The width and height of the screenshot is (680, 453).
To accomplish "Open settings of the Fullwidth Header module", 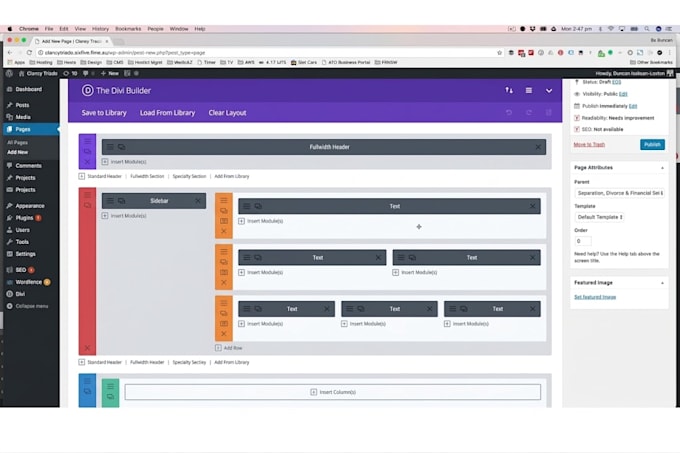I will 110,147.
